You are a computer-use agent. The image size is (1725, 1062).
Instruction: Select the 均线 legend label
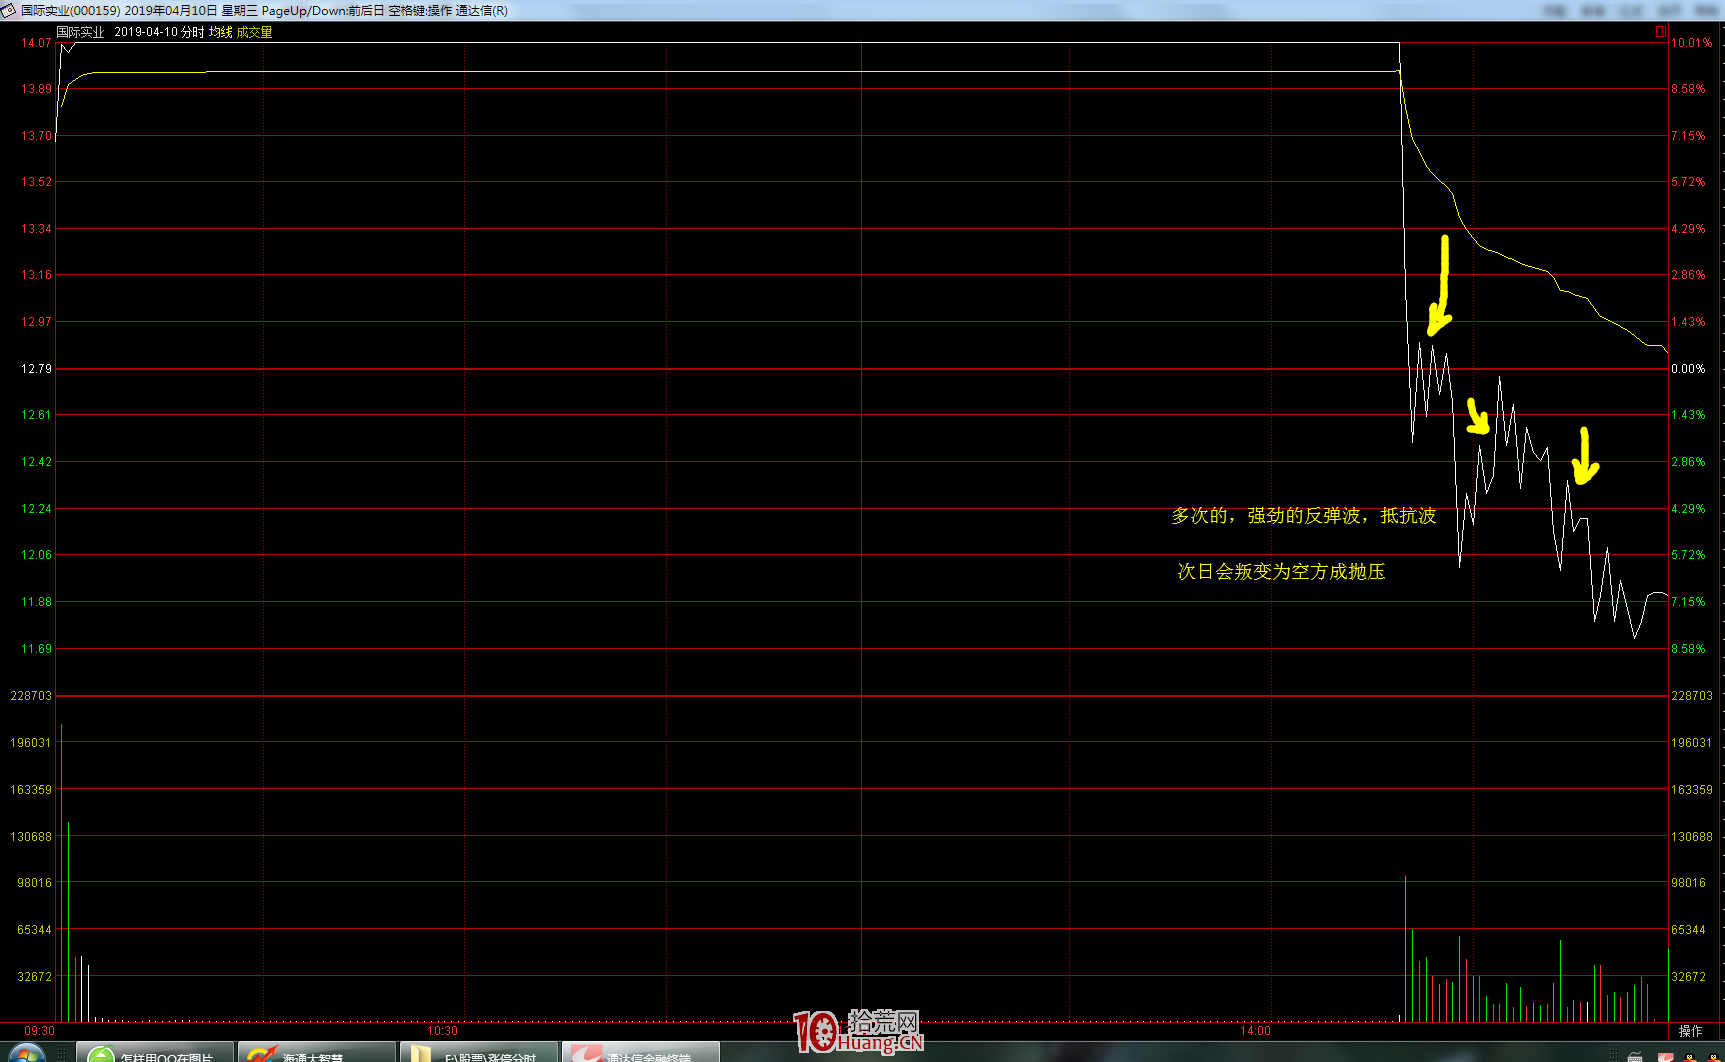(x=220, y=32)
